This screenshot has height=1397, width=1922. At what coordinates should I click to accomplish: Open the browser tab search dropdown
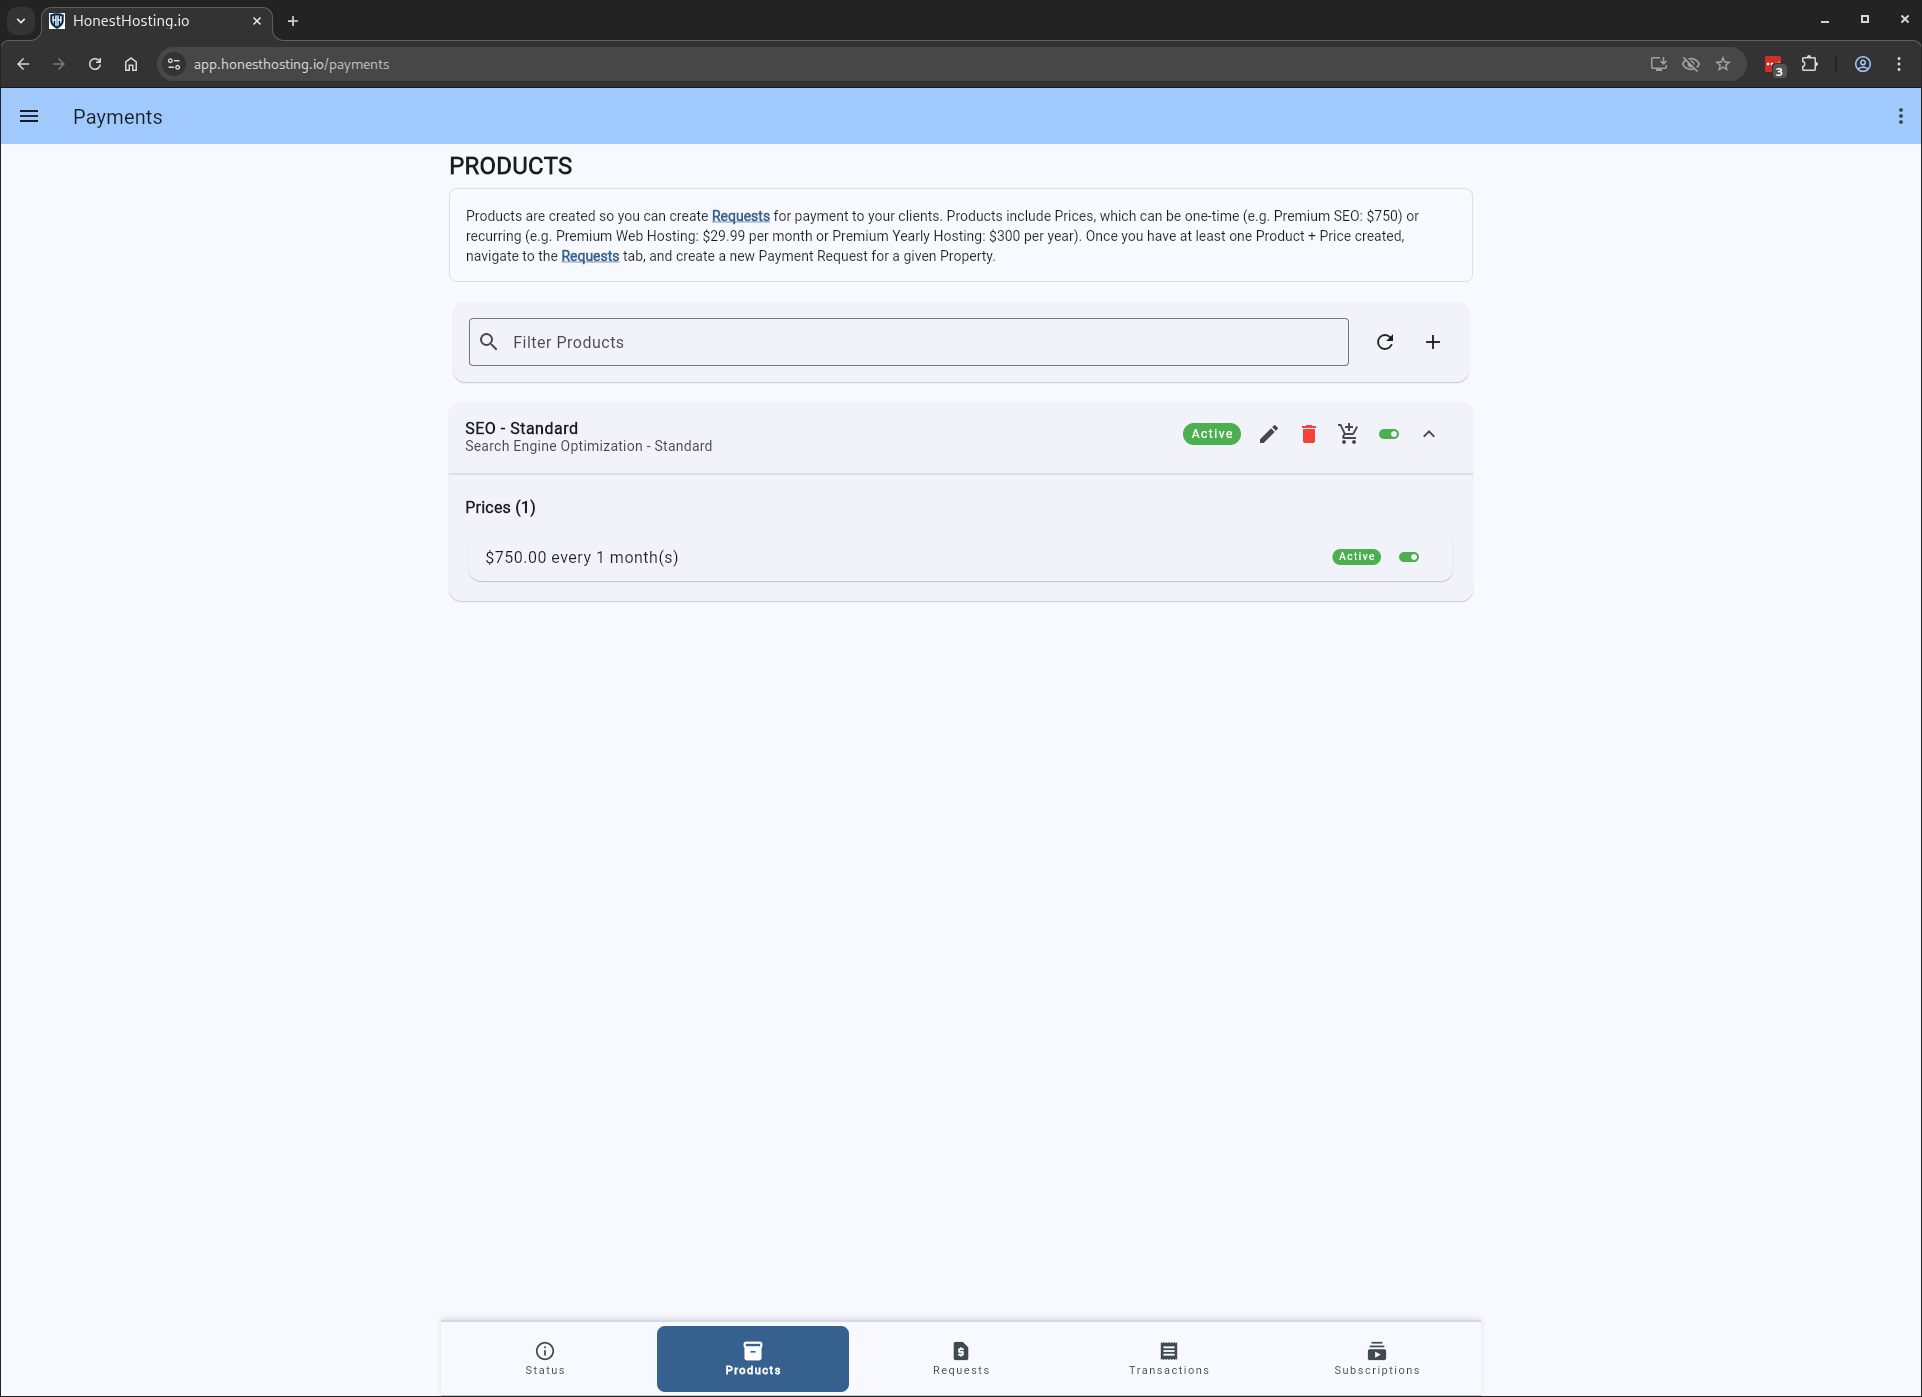(x=21, y=21)
